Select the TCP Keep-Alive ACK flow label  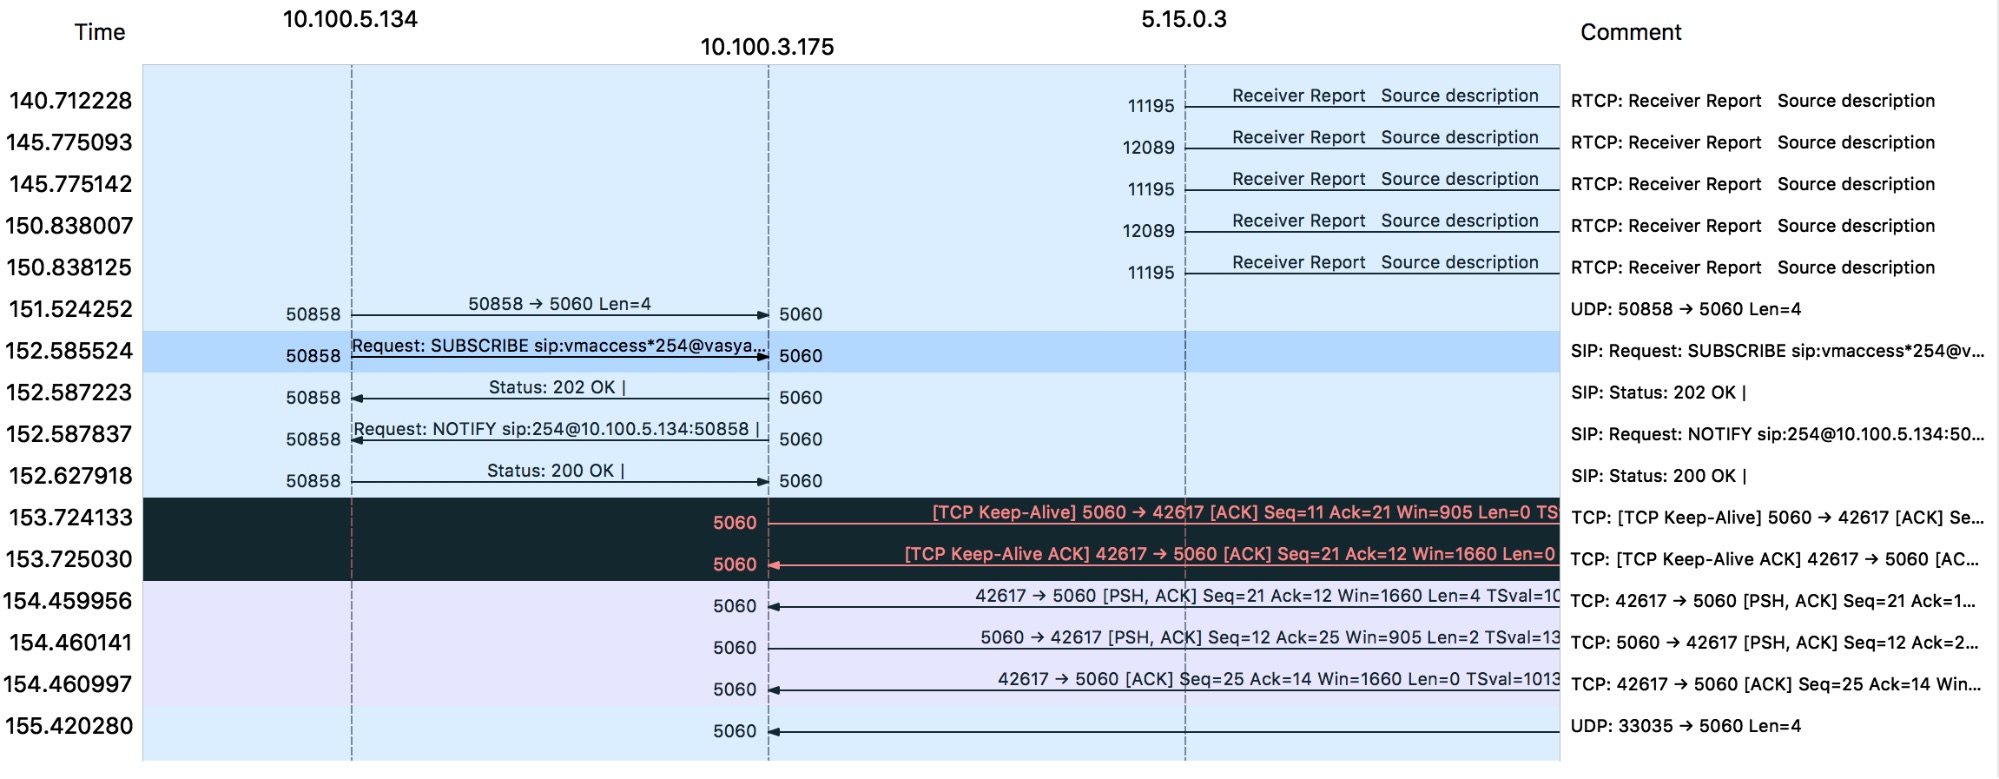pos(1230,554)
